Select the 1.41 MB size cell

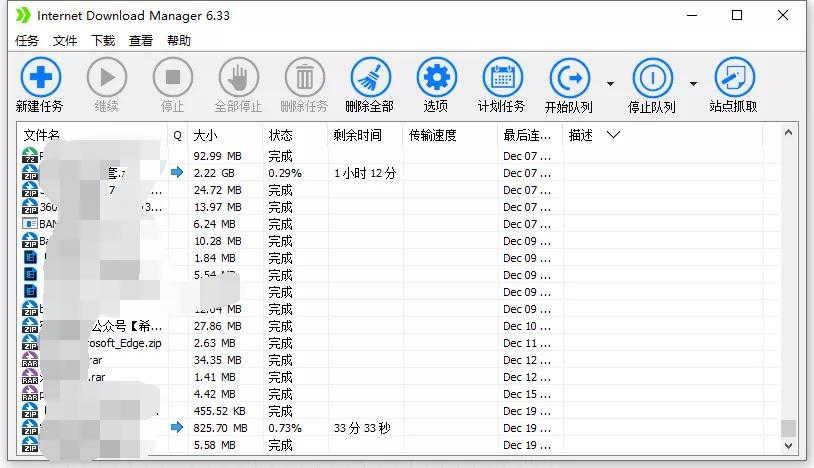coord(214,377)
